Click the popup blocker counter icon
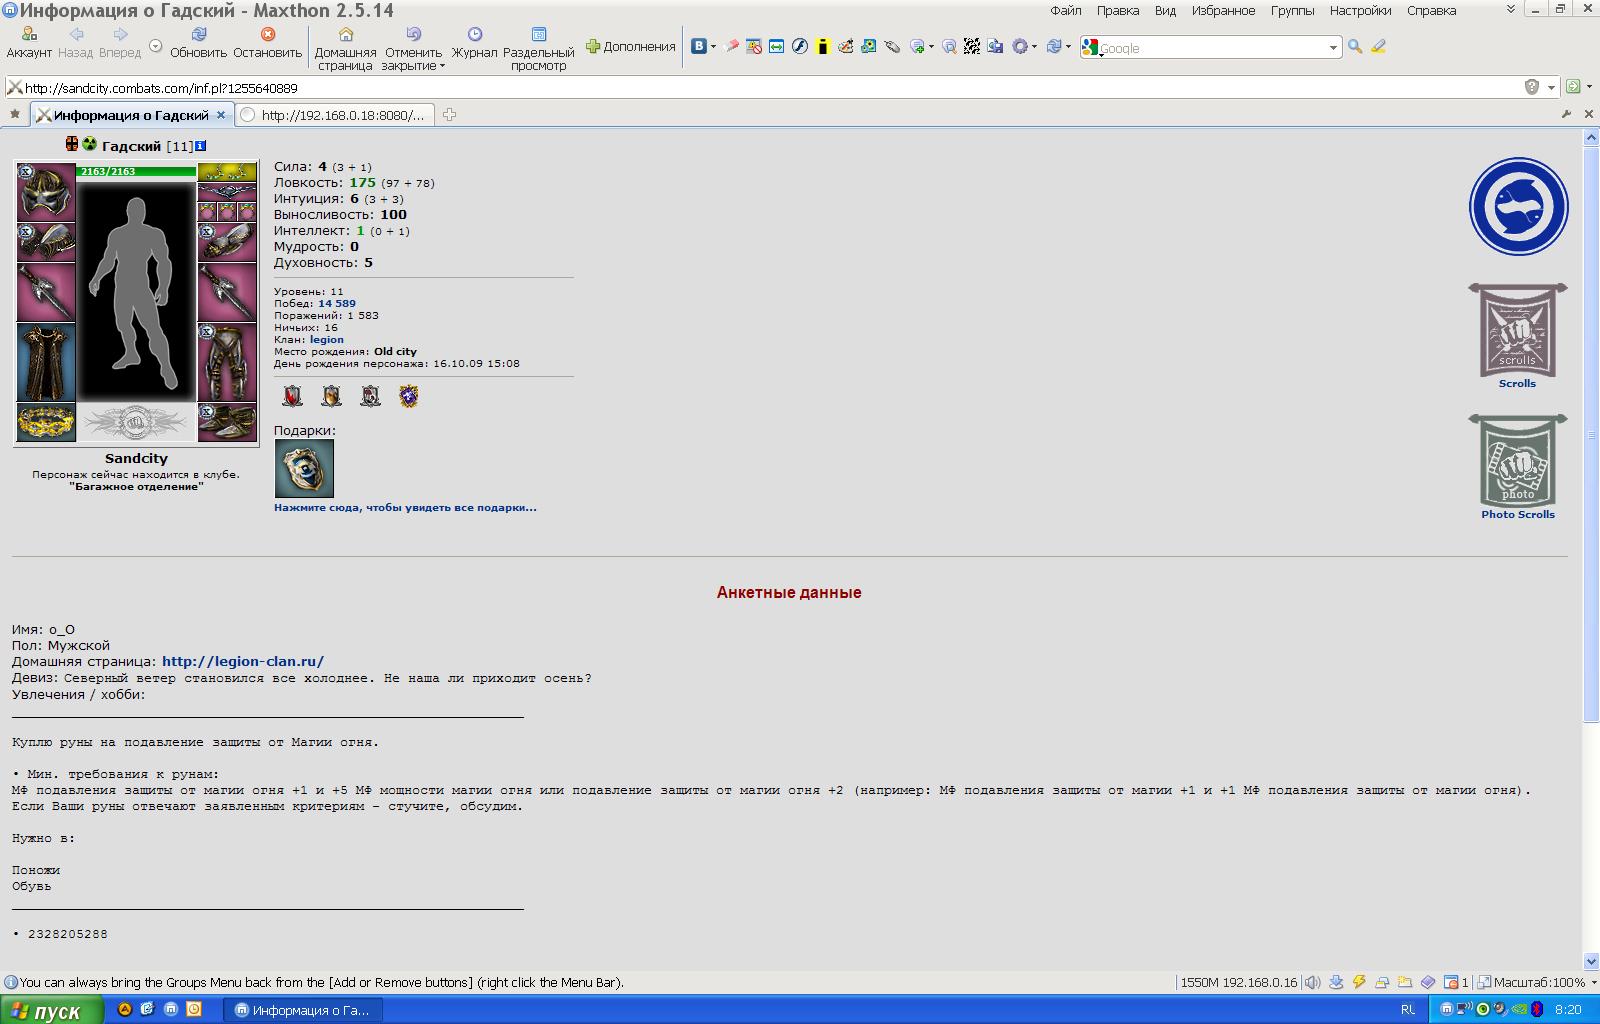The image size is (1600, 1024). (1456, 982)
